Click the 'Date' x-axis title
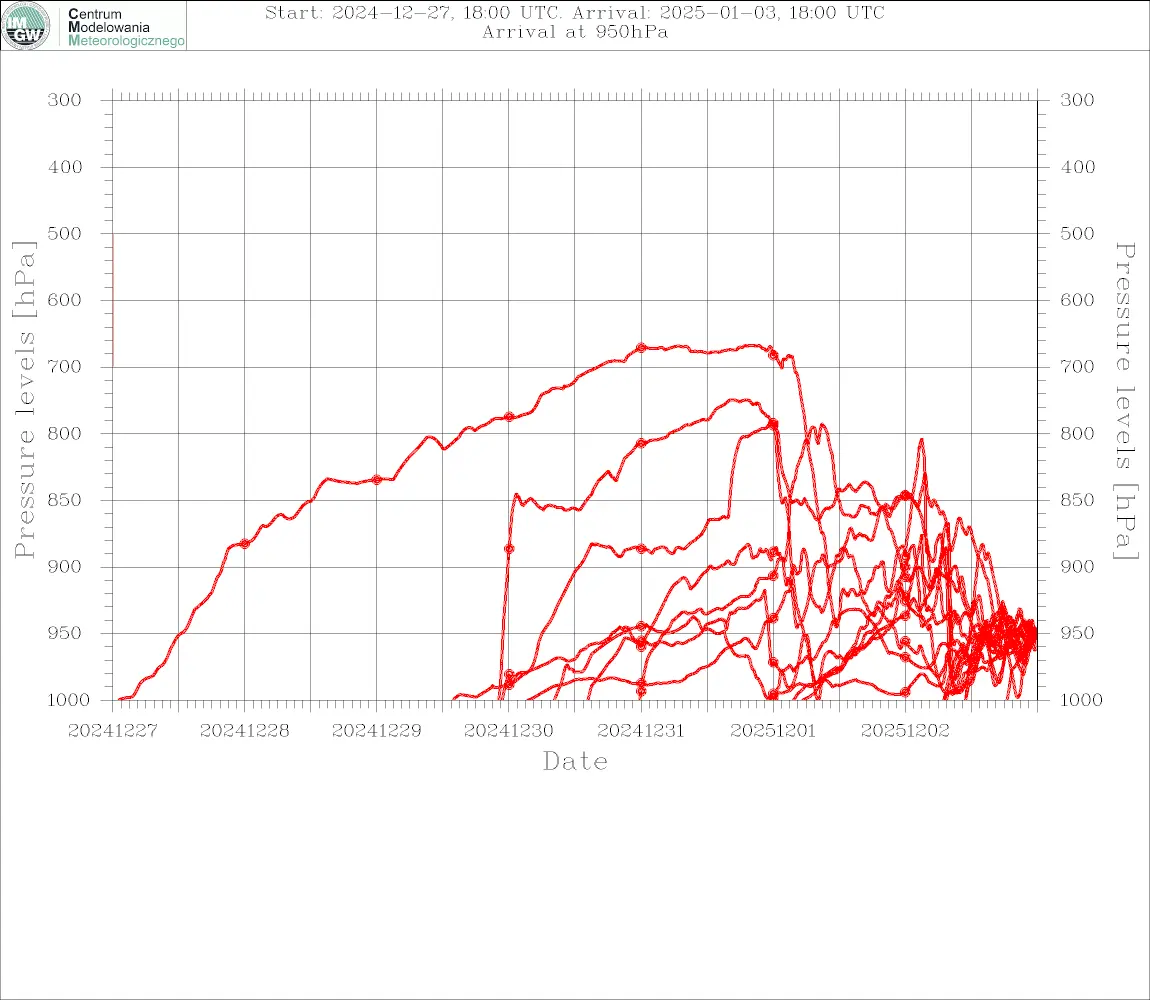Image resolution: width=1150 pixels, height=1000 pixels. click(x=575, y=762)
